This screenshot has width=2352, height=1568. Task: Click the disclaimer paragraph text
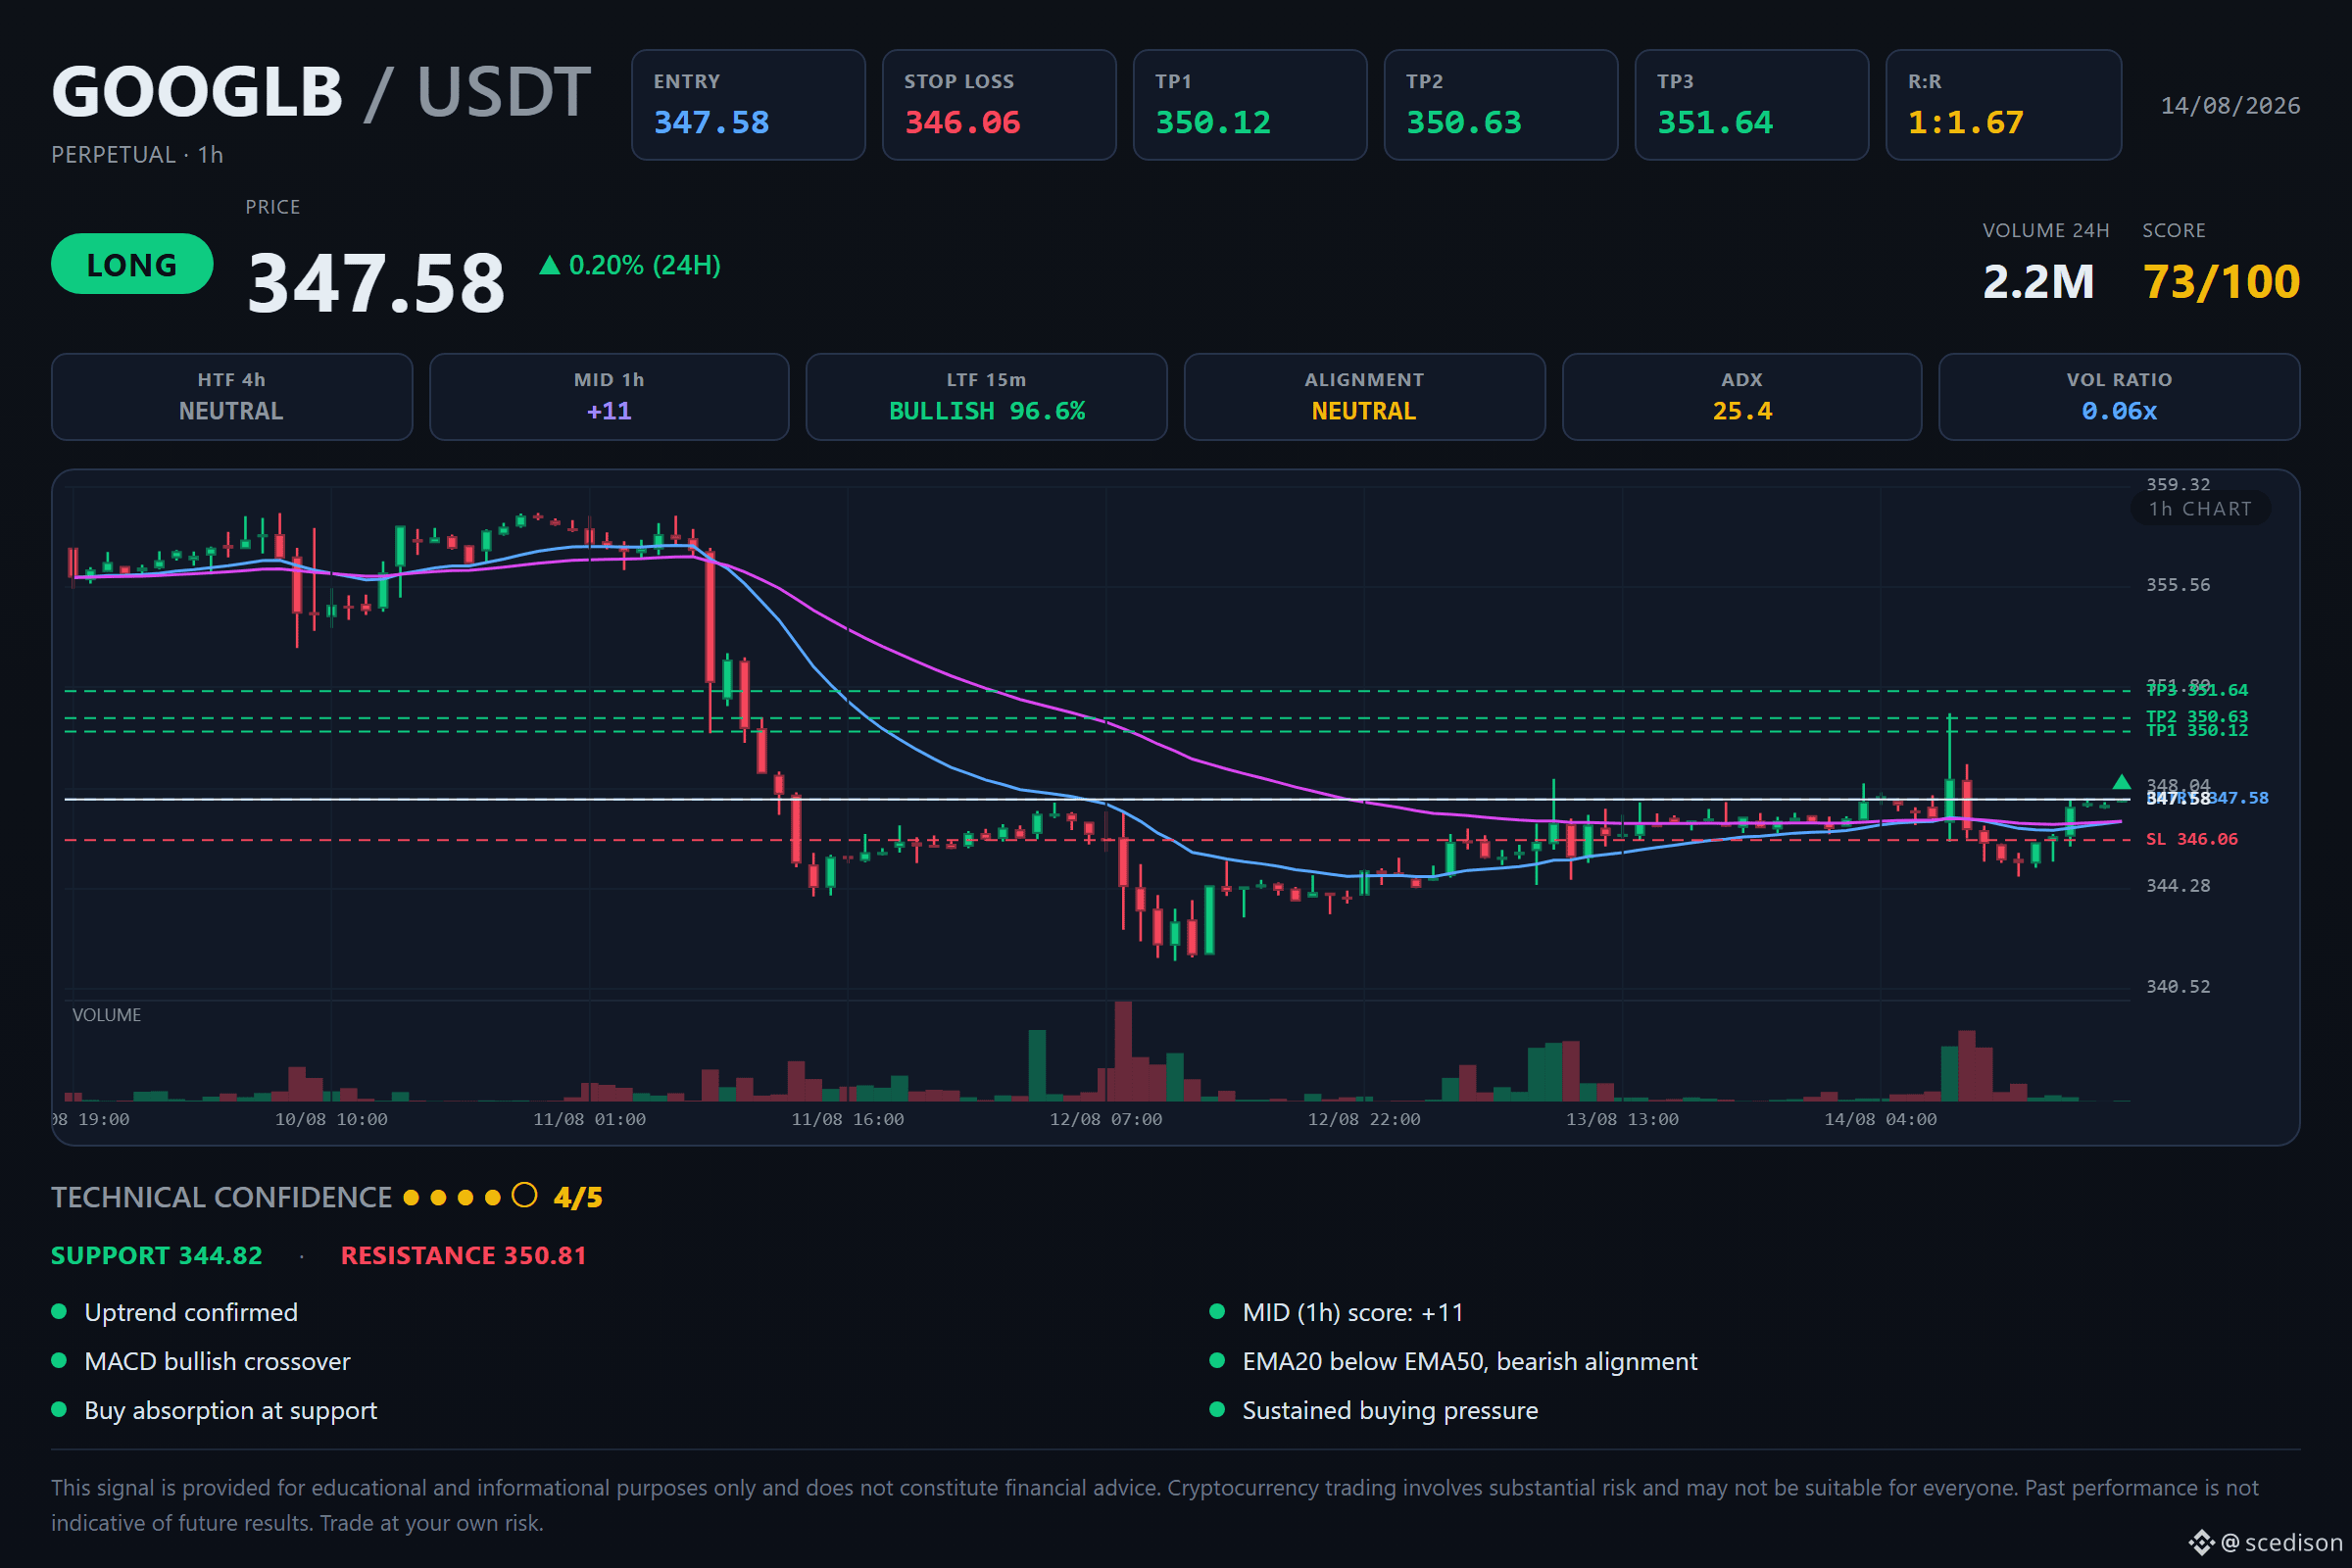pos(1155,1505)
